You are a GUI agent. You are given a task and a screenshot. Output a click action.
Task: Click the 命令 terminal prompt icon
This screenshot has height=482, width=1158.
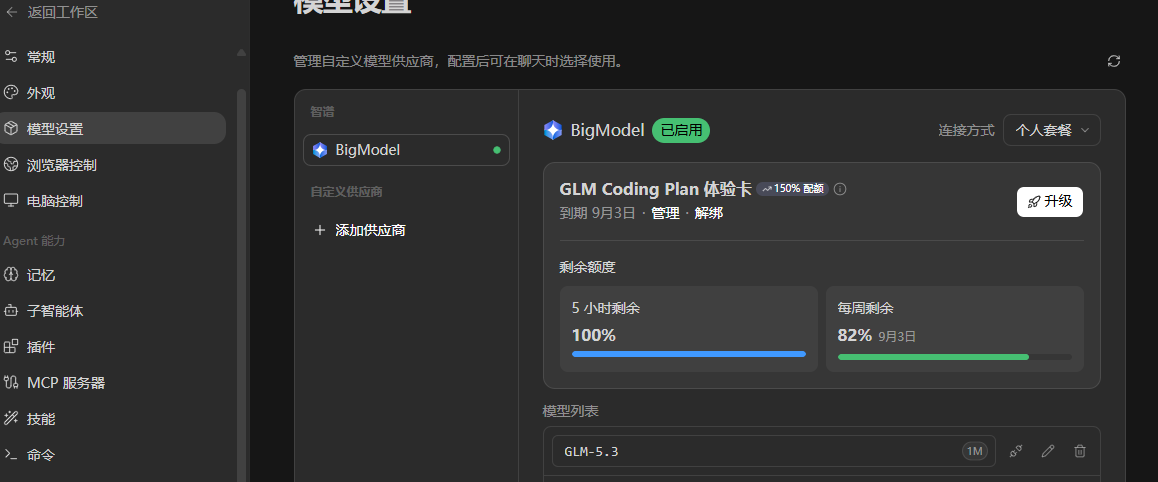point(11,455)
